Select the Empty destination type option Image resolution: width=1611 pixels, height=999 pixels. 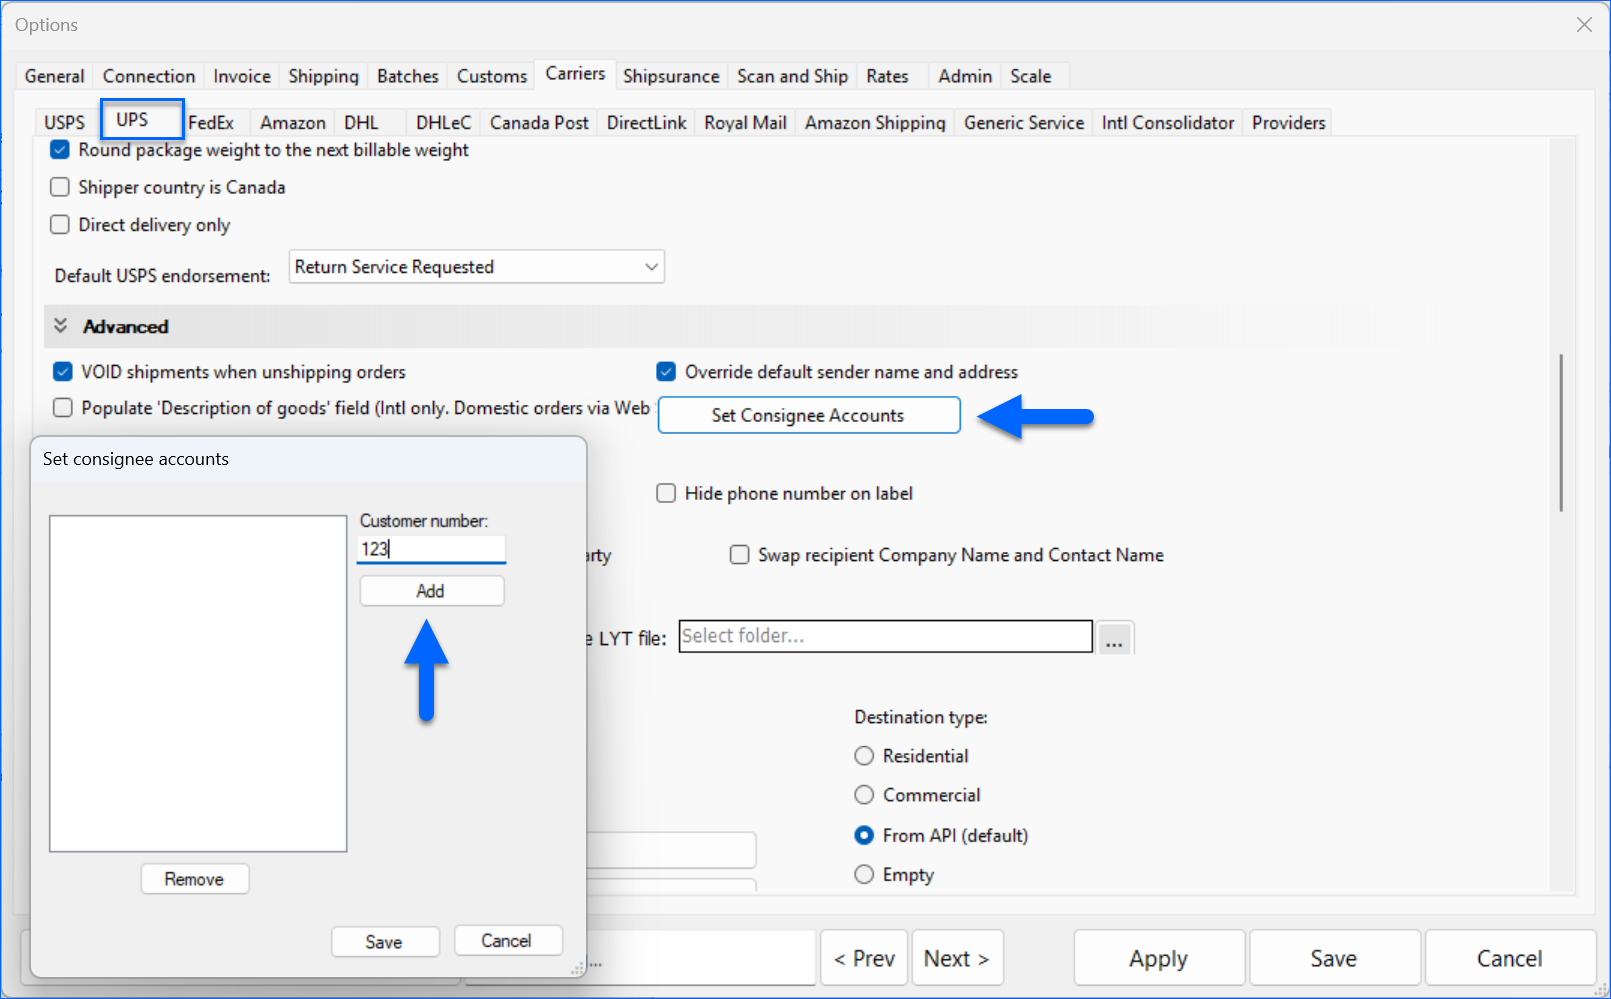click(x=864, y=875)
